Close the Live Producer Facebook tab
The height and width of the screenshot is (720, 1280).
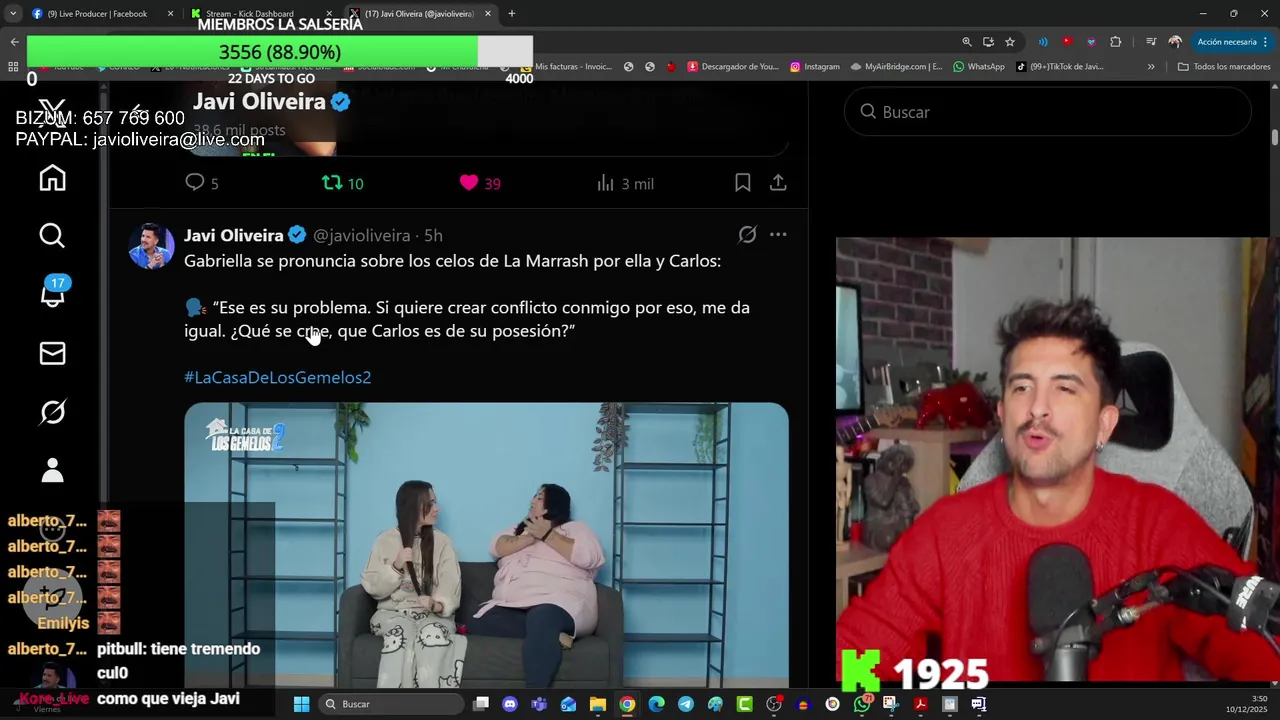click(x=170, y=14)
